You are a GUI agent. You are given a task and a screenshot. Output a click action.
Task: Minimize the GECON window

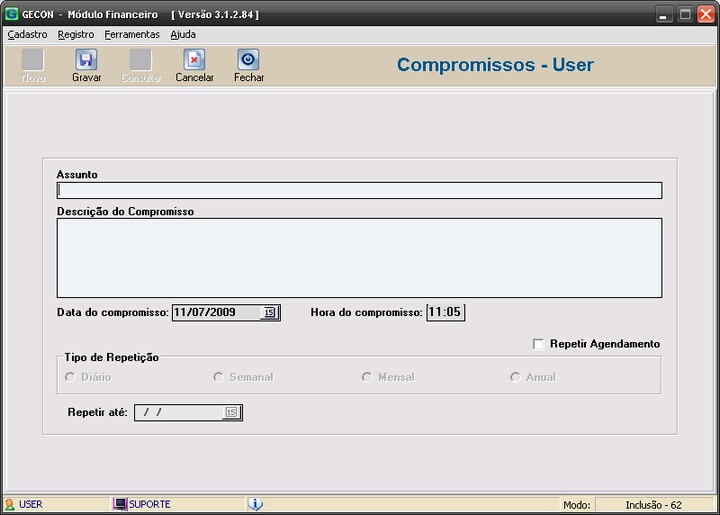tap(663, 14)
